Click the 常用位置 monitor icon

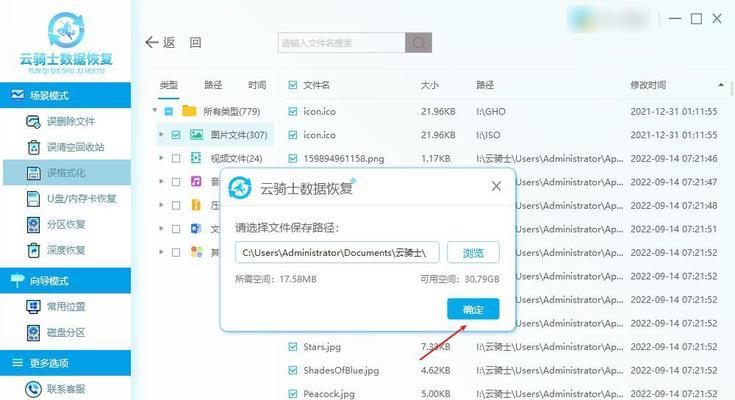tap(33, 307)
